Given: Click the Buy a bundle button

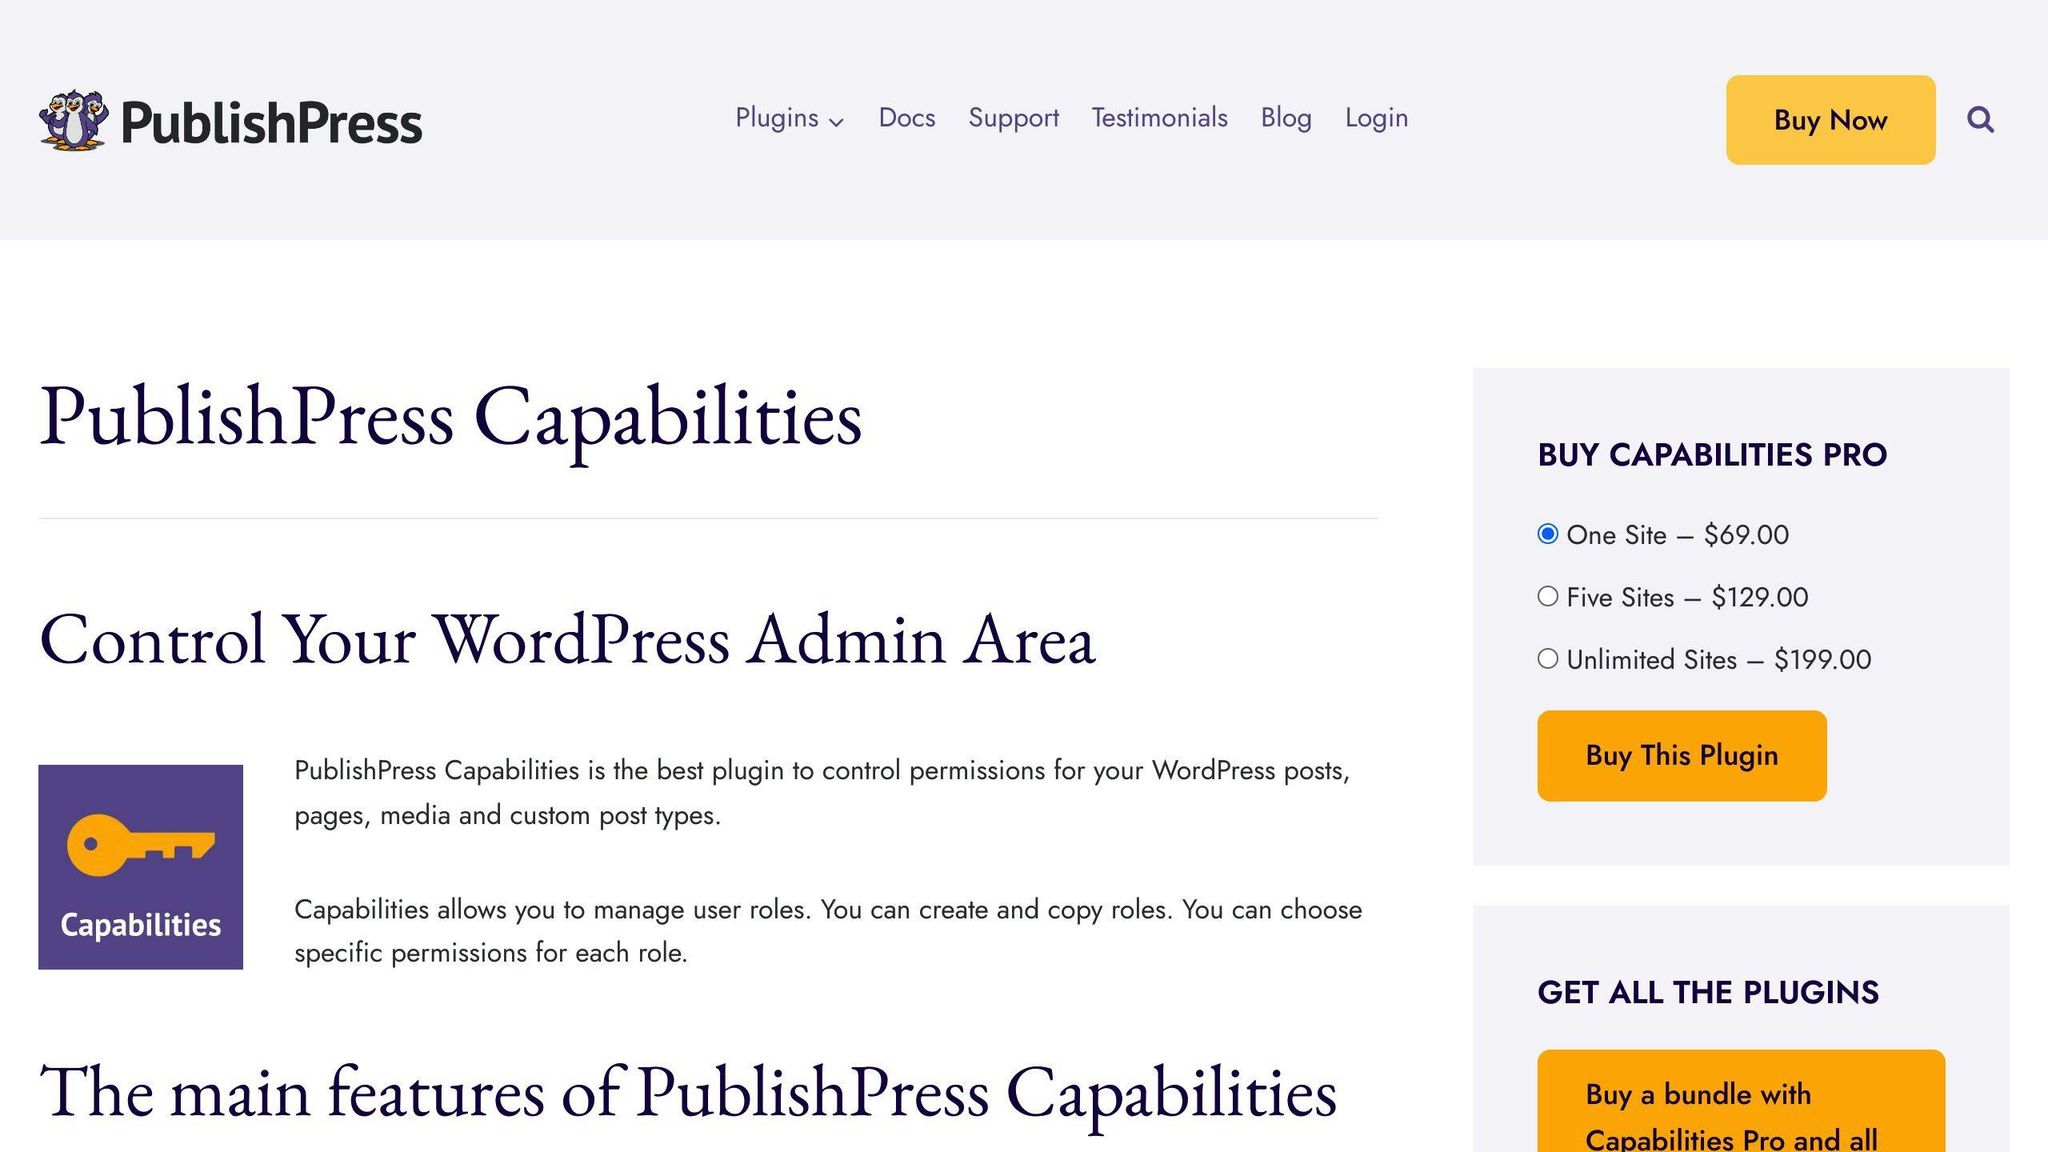Looking at the screenshot, I should click(x=1740, y=1100).
